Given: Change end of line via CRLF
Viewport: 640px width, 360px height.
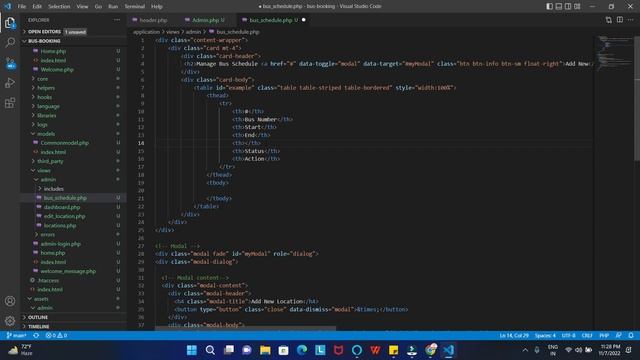Looking at the screenshot, I should 587,336.
